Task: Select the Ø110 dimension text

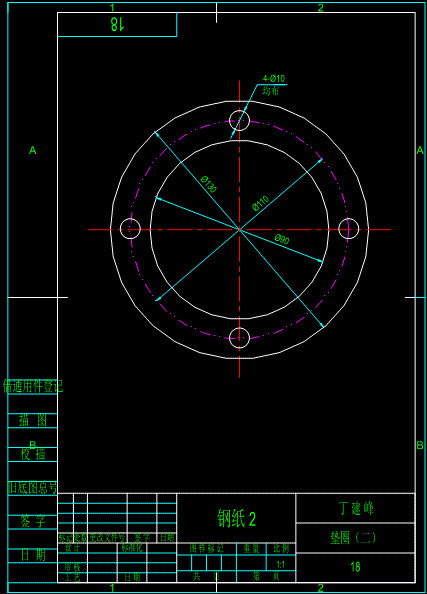Action: coord(261,203)
